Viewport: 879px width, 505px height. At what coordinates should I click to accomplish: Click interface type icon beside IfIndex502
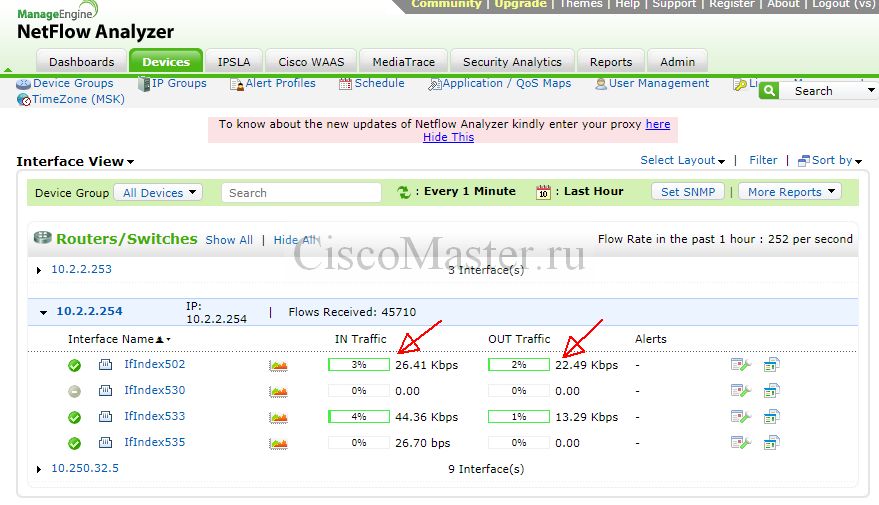pos(105,365)
